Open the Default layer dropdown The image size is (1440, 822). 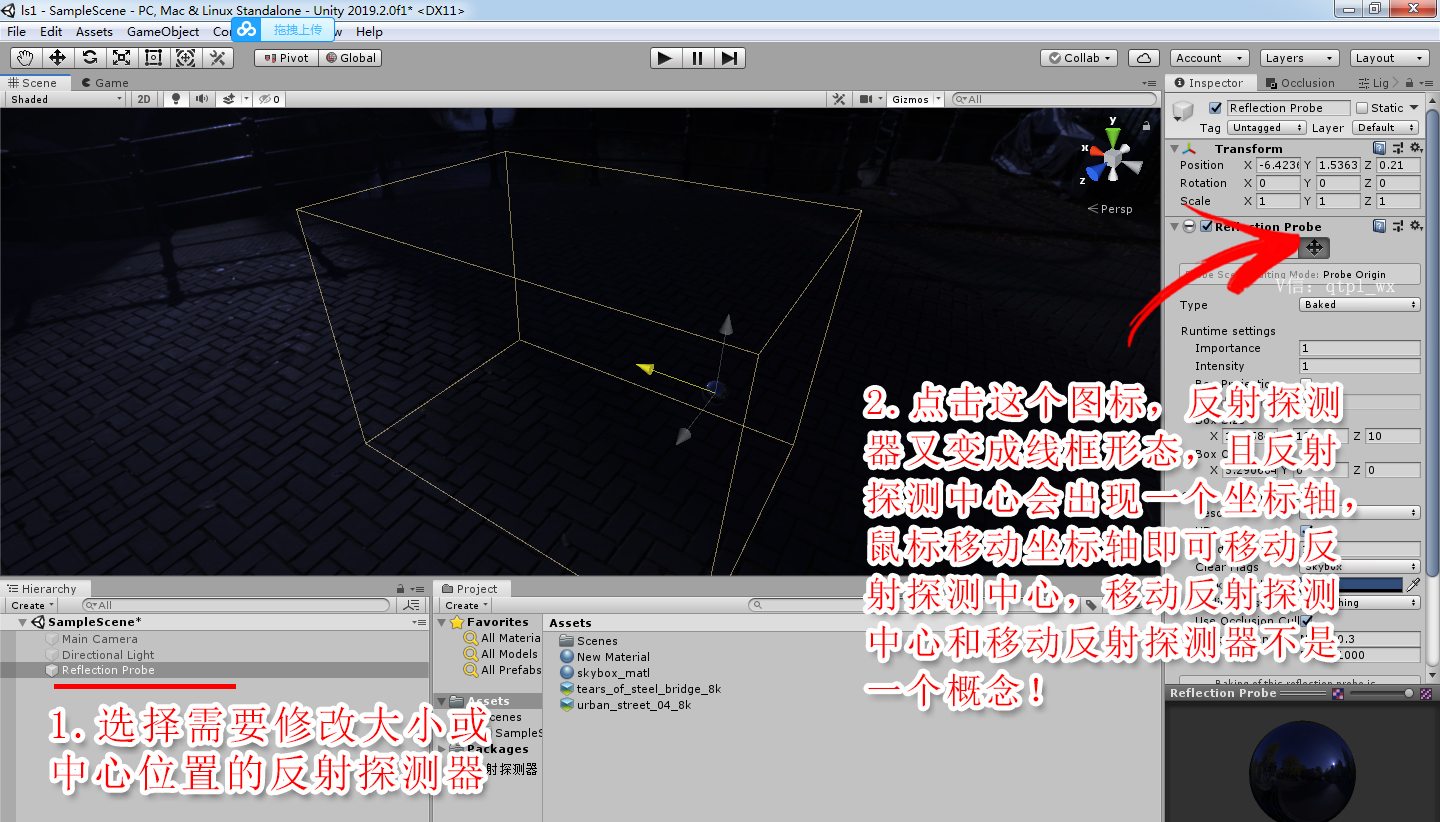pos(1386,127)
